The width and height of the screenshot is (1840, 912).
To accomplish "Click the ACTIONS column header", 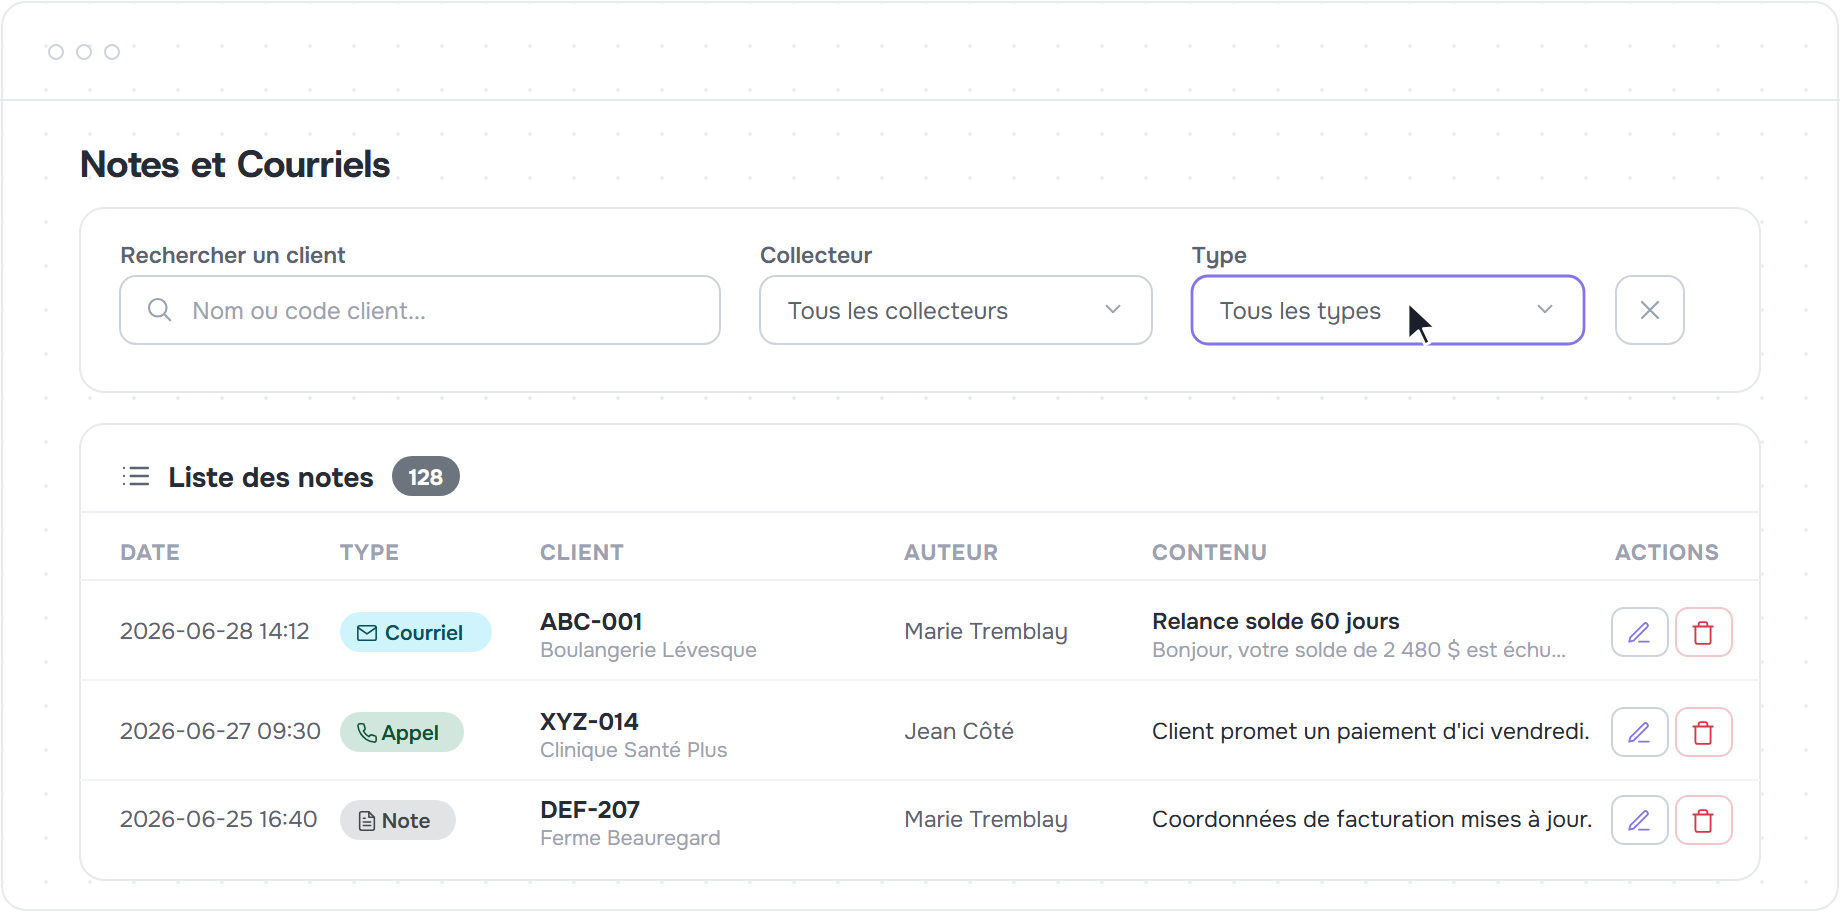I will (1667, 552).
